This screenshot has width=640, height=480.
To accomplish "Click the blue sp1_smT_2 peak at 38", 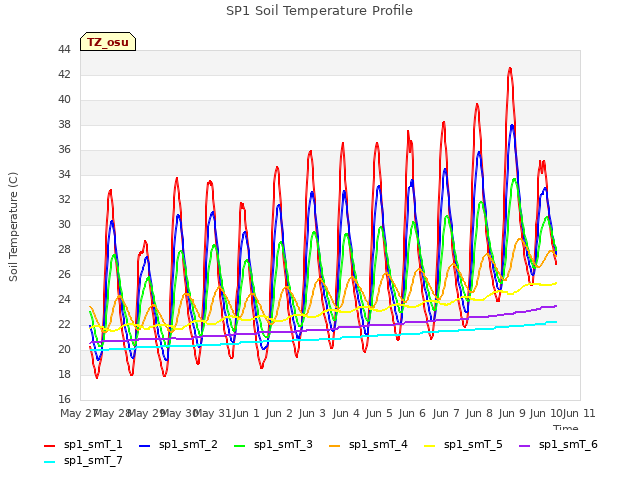I will point(512,126).
